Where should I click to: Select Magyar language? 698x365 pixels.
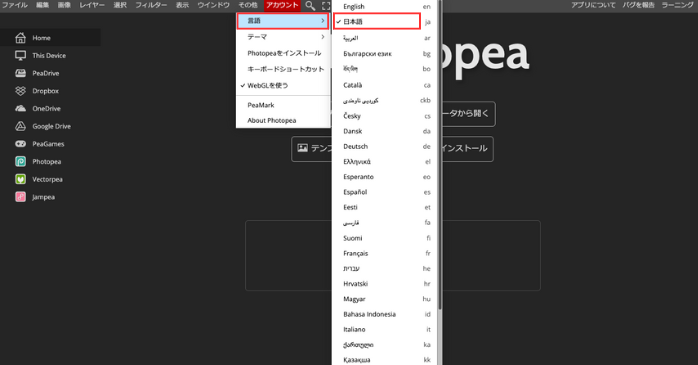click(x=385, y=299)
